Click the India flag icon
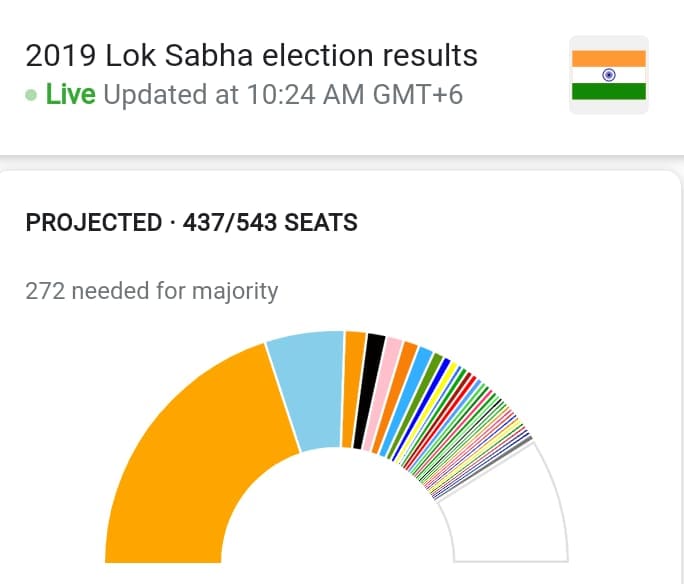The height and width of the screenshot is (584, 684). click(x=609, y=75)
